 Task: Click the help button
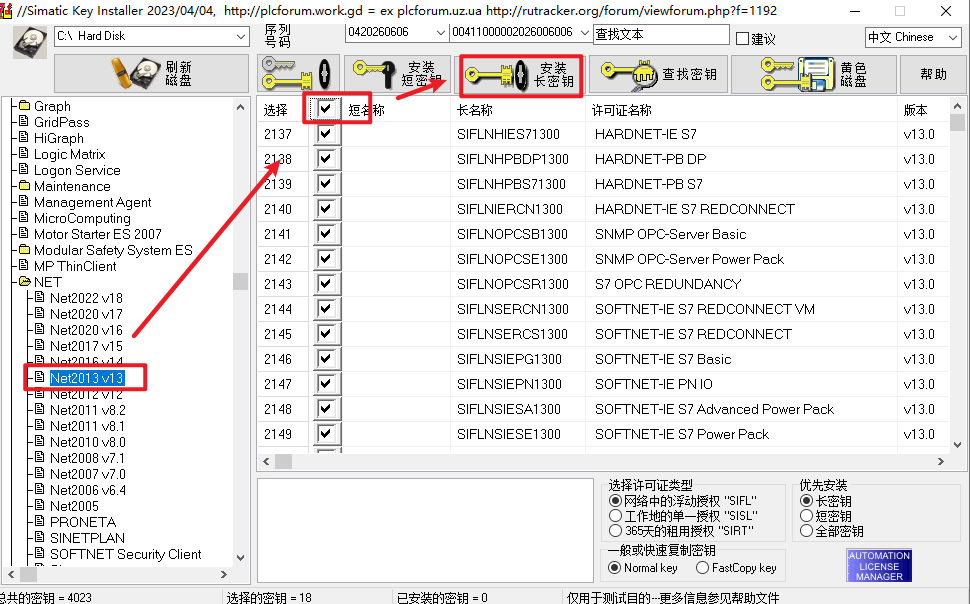pyautogui.click(x=933, y=74)
